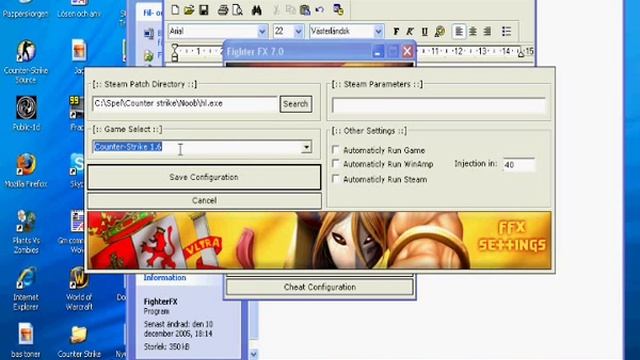Click the Information header in Explorer panel

[164, 278]
